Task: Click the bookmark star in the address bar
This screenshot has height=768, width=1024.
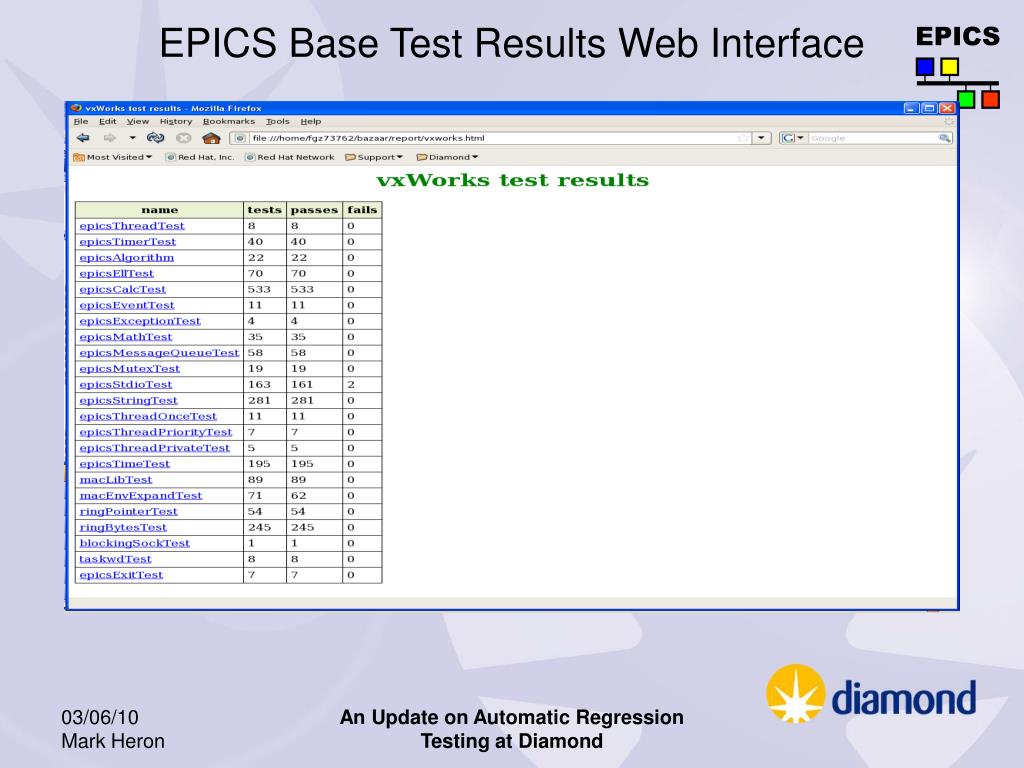Action: tap(743, 138)
